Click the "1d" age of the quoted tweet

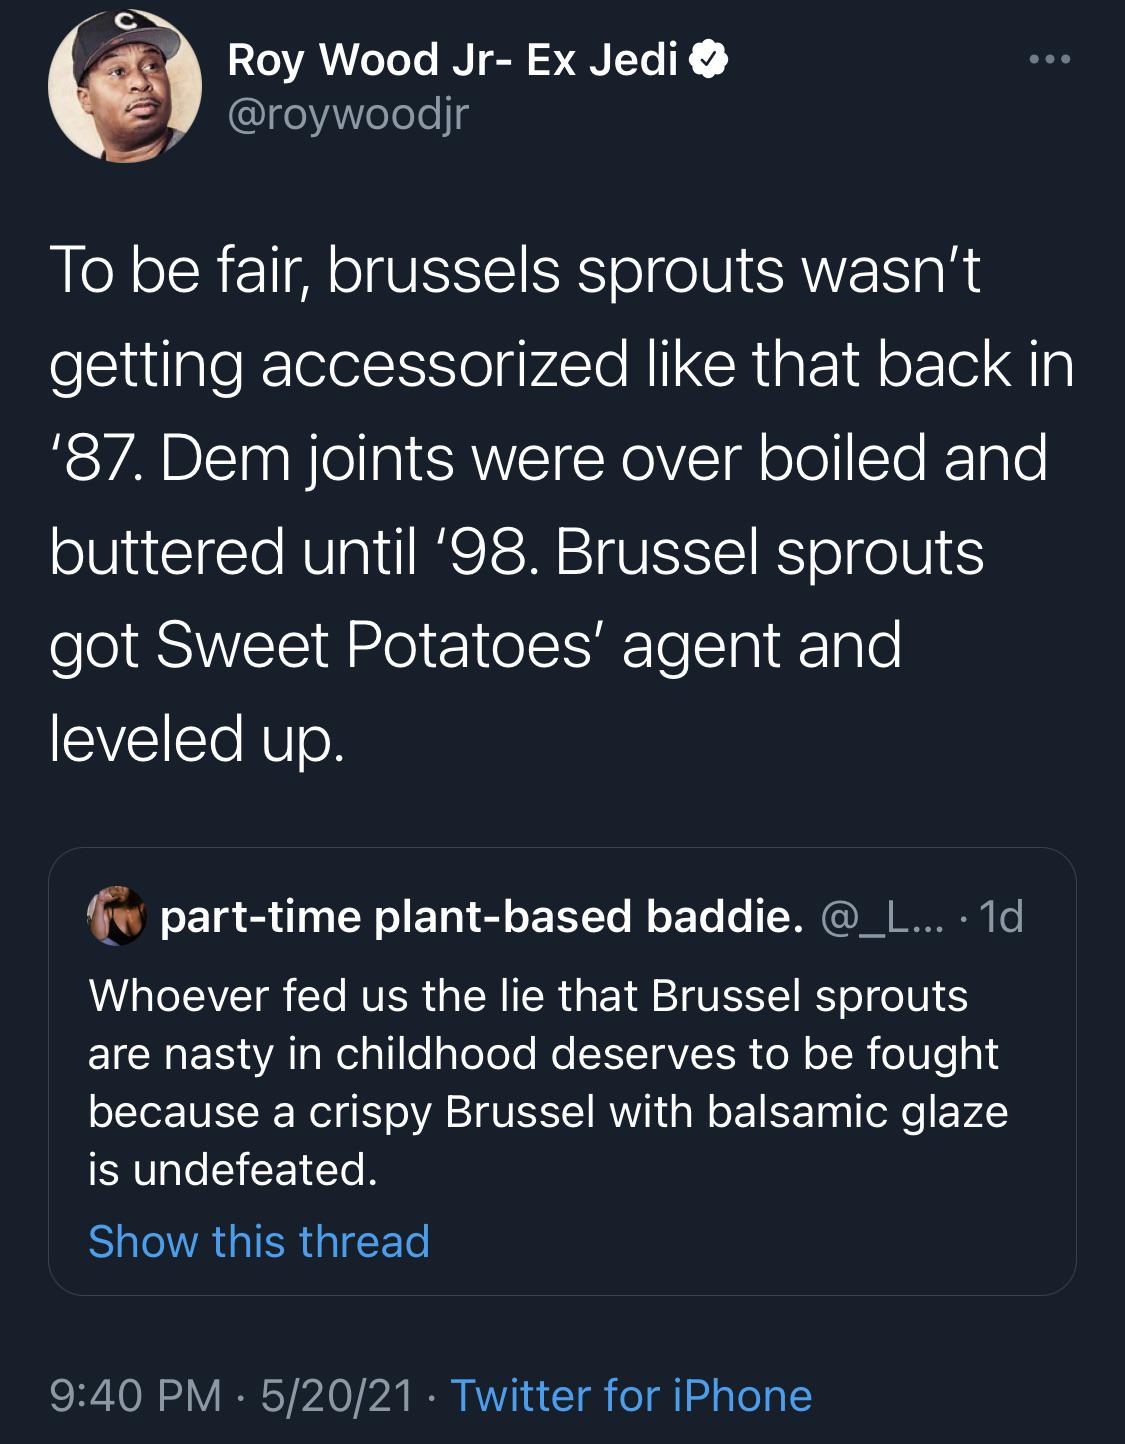[x=1001, y=916]
